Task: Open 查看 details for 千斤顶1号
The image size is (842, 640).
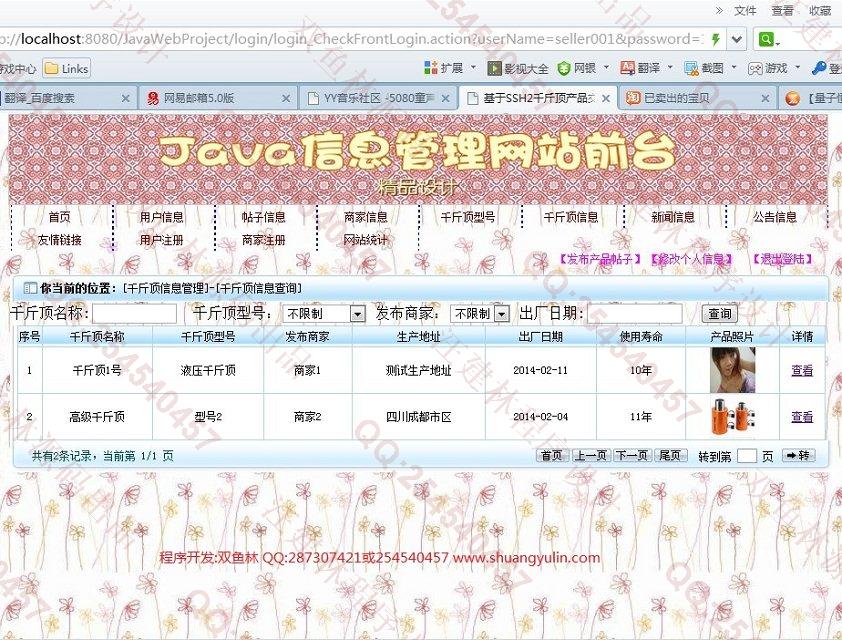Action: (x=802, y=370)
